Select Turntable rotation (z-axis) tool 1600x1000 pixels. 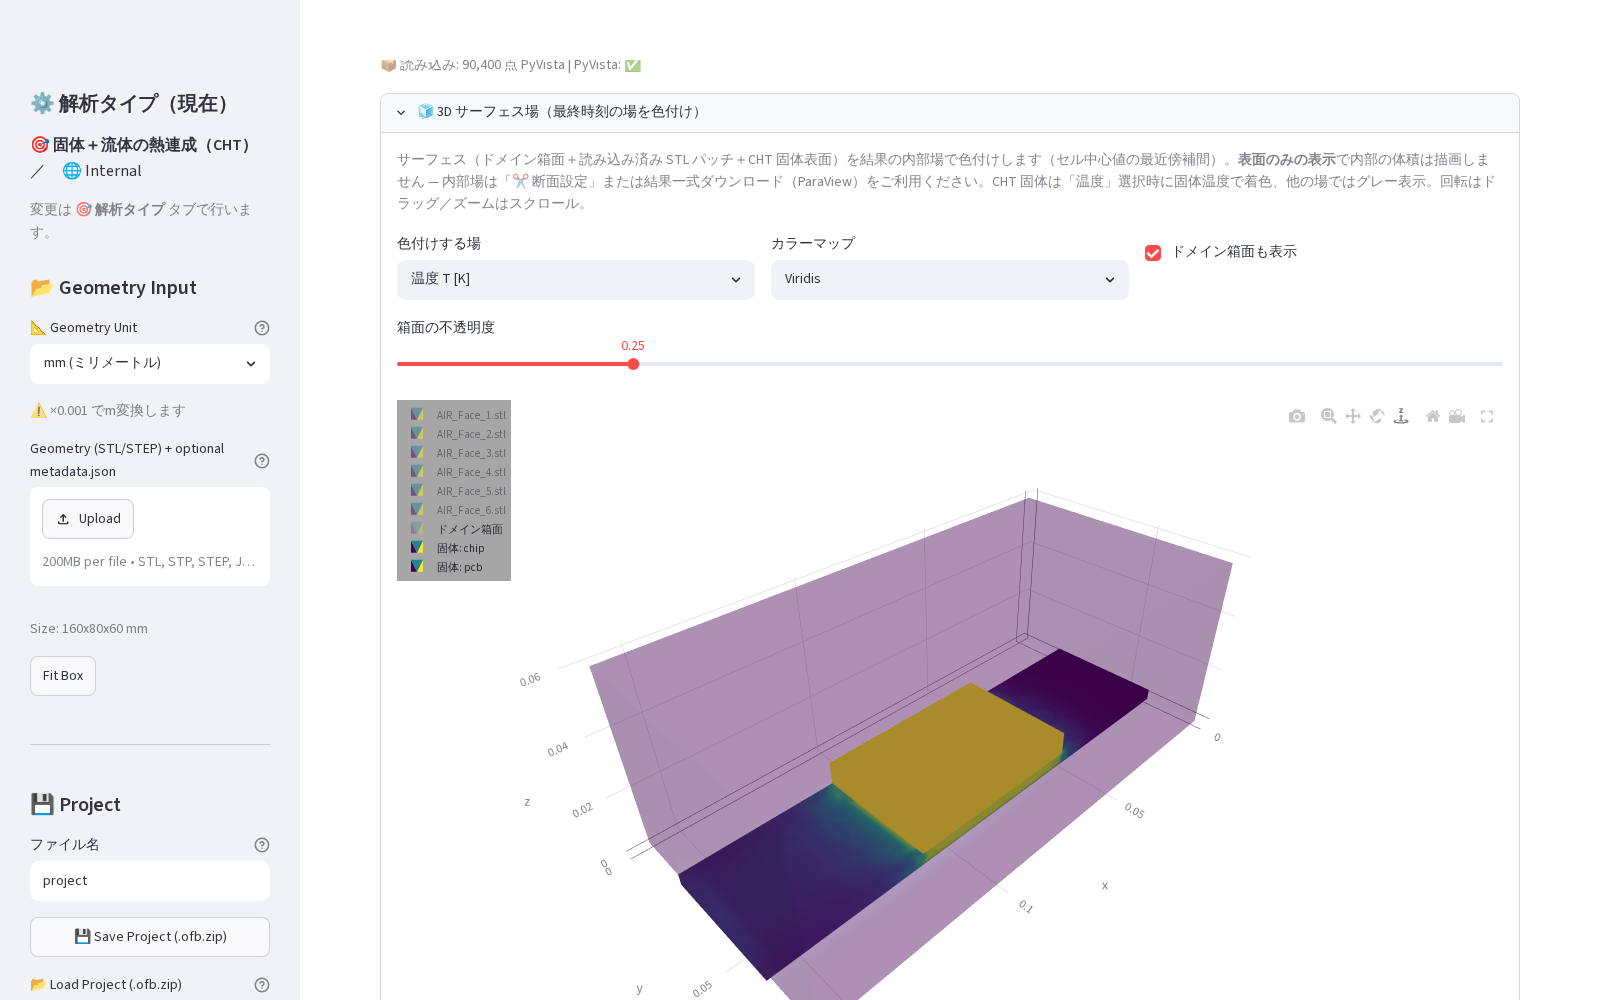click(1401, 416)
